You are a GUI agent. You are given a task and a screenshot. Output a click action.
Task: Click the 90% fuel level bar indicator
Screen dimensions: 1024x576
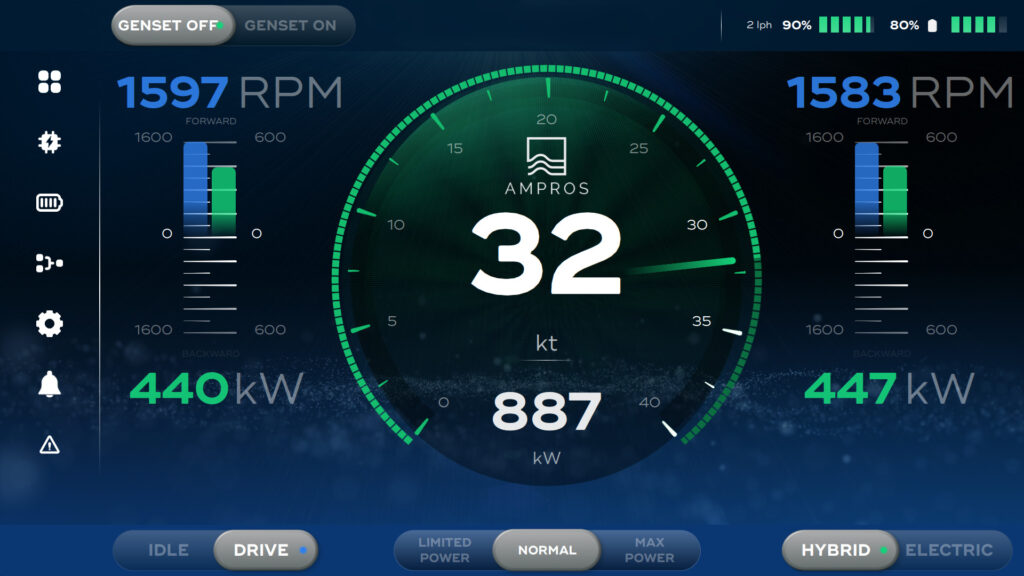coord(846,25)
